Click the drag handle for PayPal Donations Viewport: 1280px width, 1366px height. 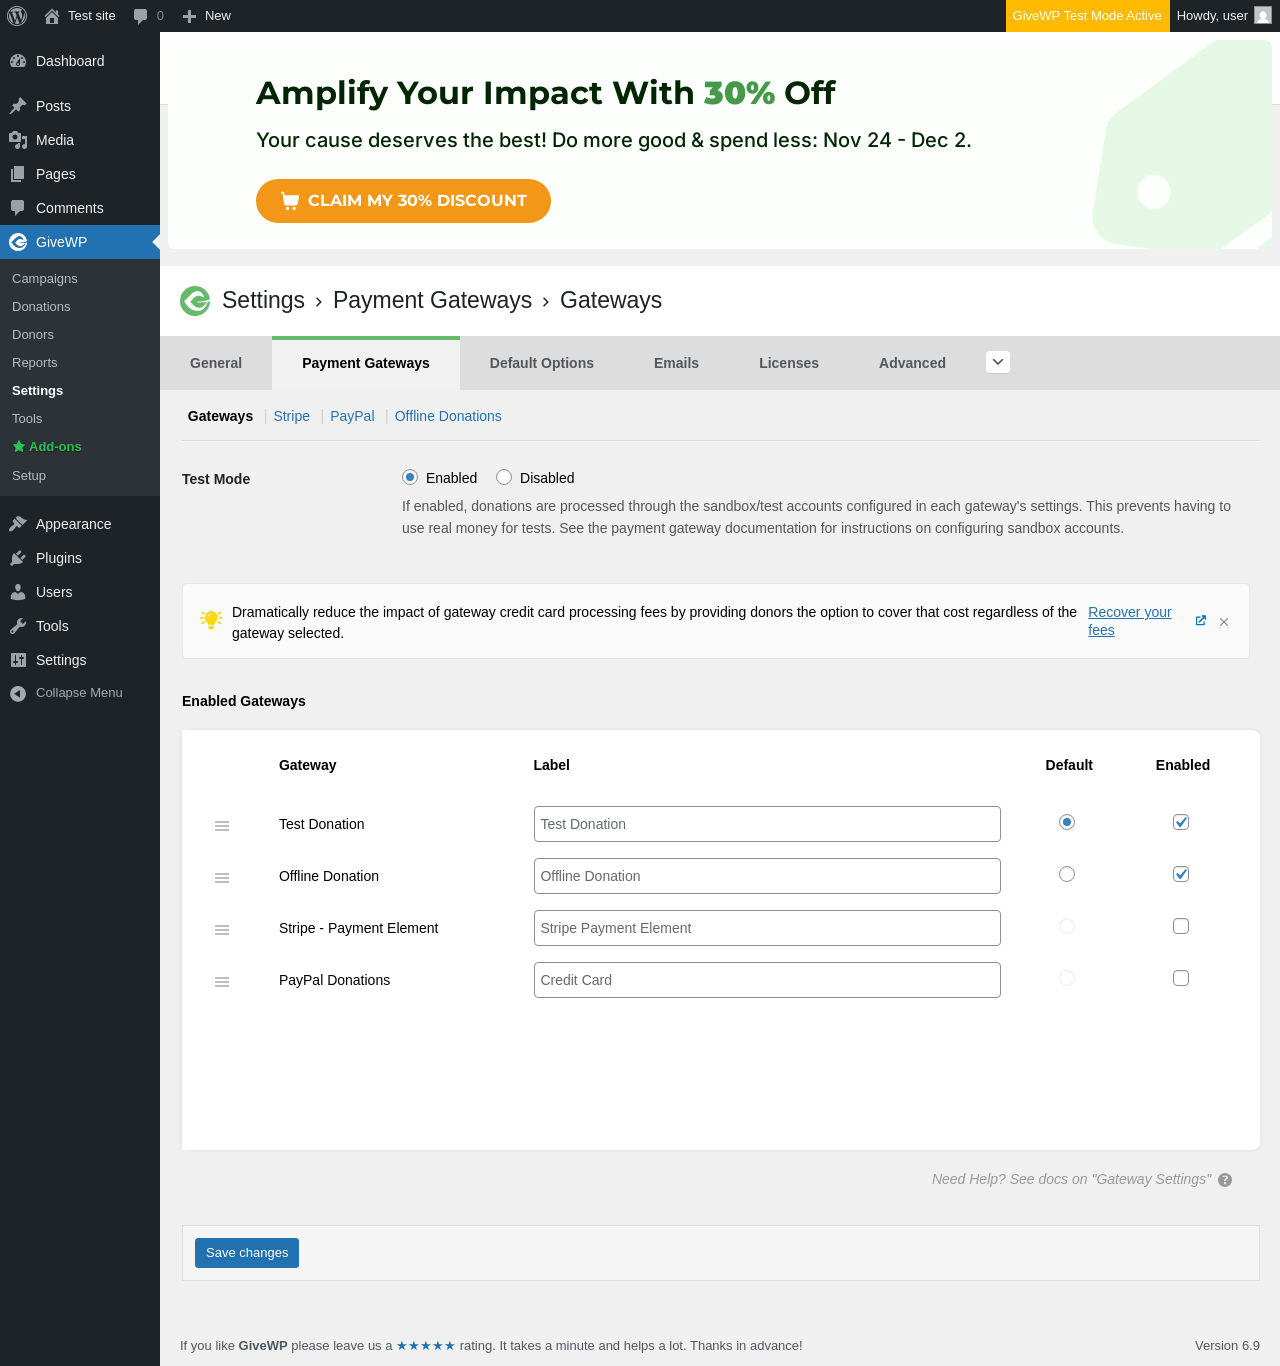click(x=222, y=982)
